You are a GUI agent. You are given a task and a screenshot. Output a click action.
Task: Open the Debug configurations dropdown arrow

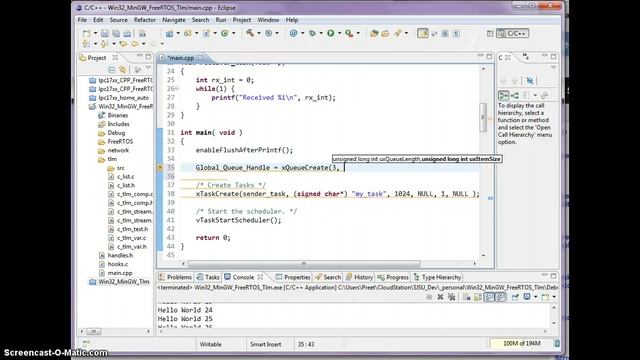tap(321, 33)
